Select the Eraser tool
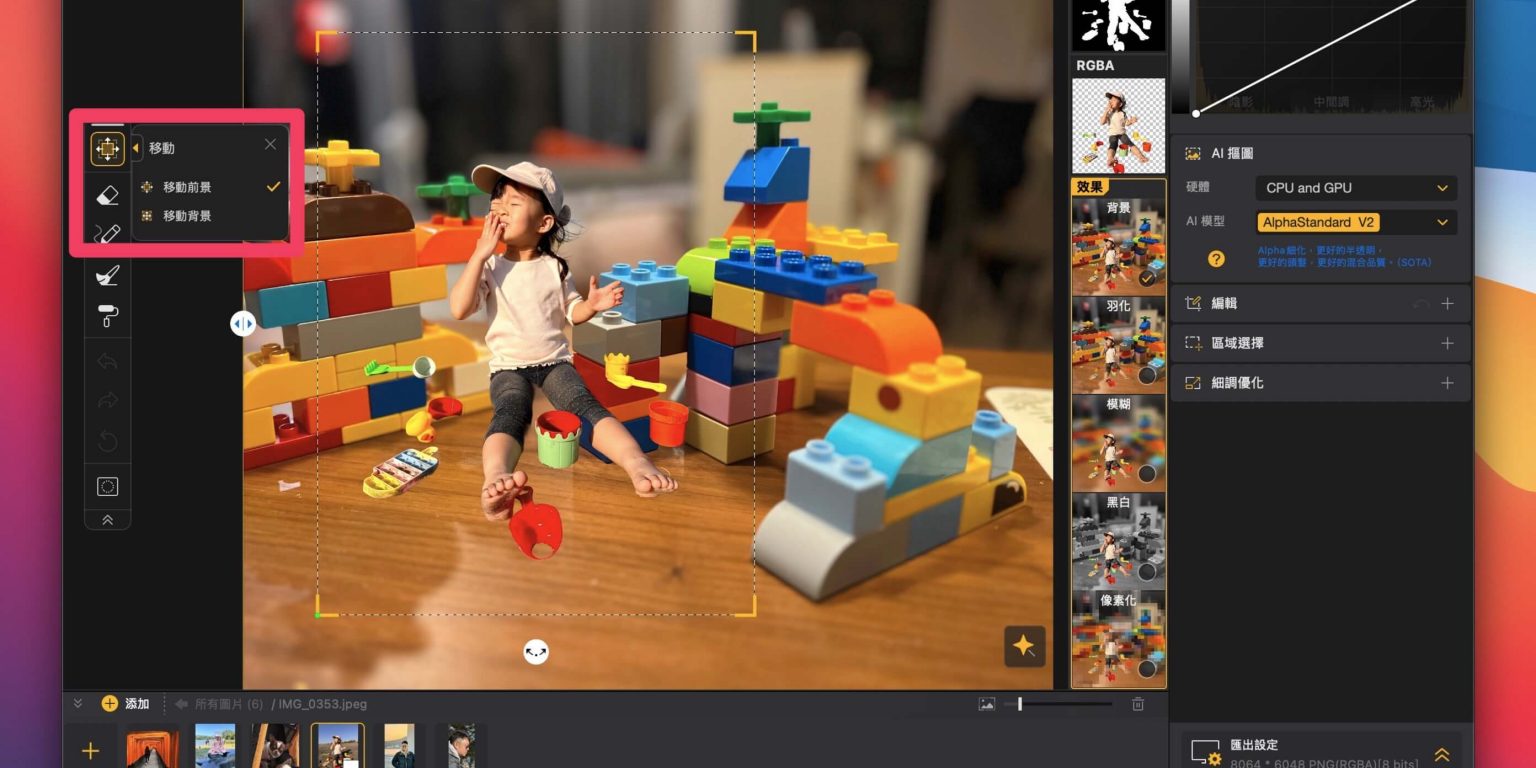Screen dimensions: 1536x768 pos(107,196)
